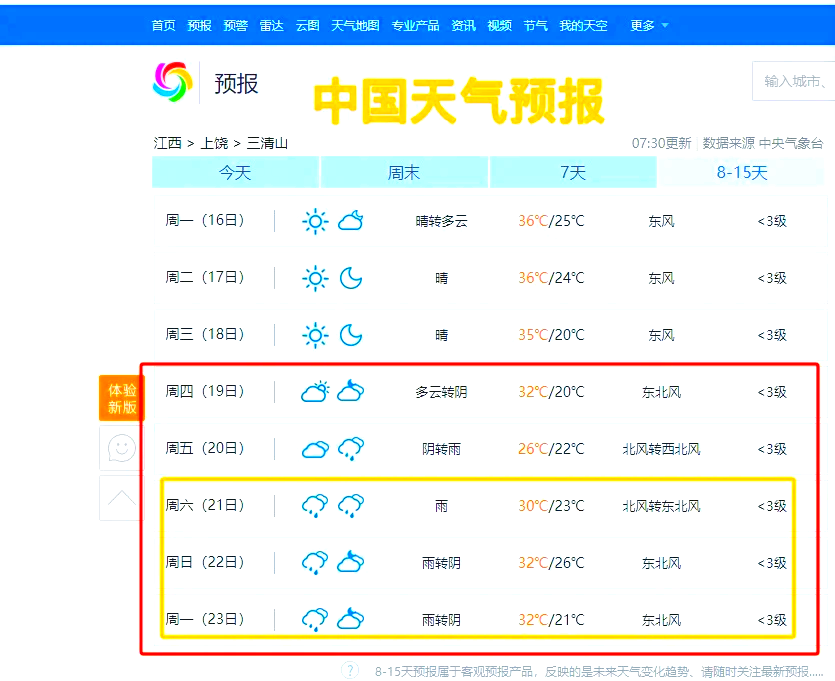835x681 pixels.
Task: Click the 多云转阴 weather description
Action: point(441,392)
